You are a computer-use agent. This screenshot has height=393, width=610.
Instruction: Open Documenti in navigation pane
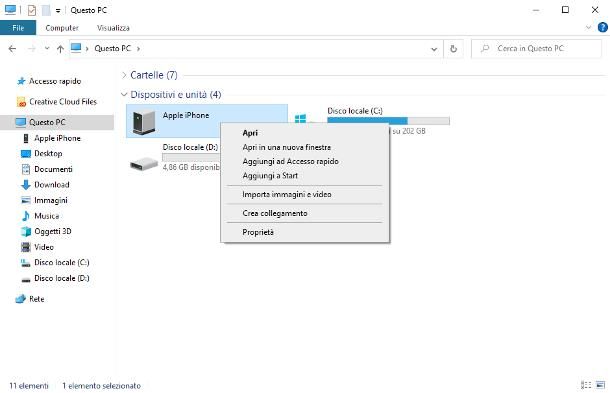tap(53, 169)
